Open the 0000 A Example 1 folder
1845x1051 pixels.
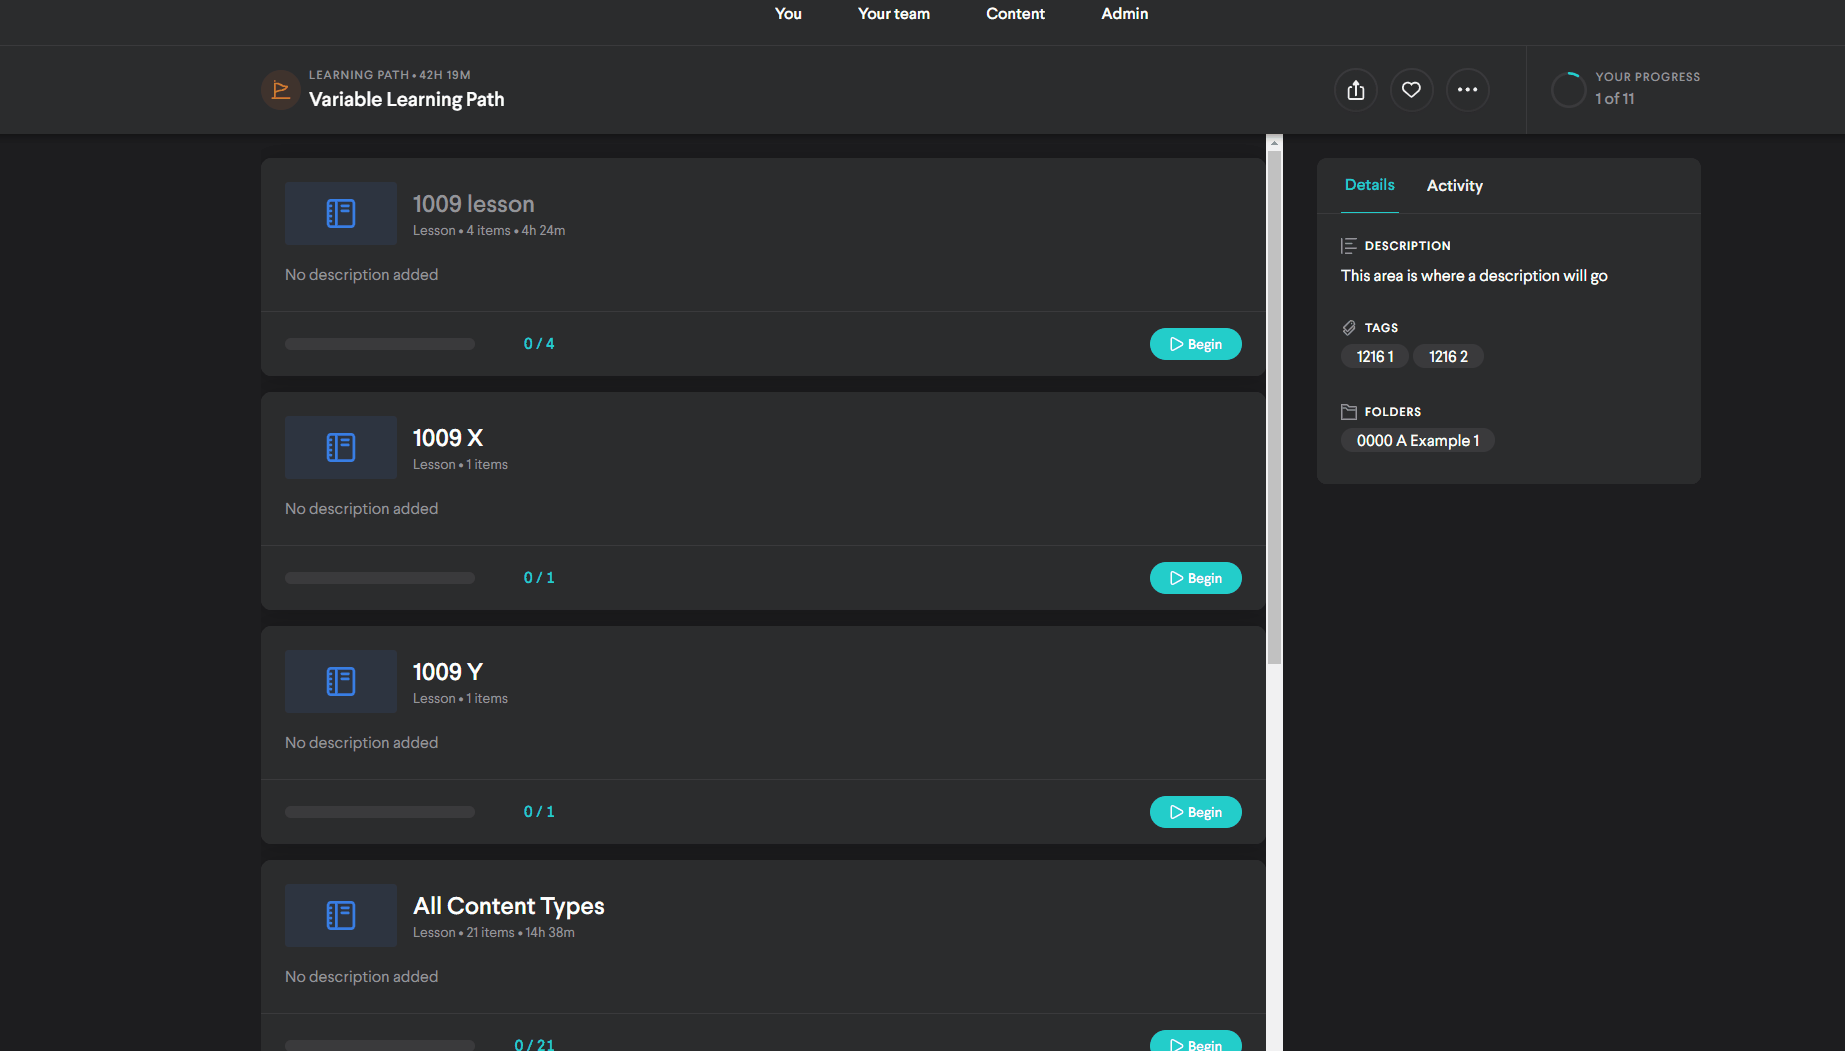tap(1417, 440)
